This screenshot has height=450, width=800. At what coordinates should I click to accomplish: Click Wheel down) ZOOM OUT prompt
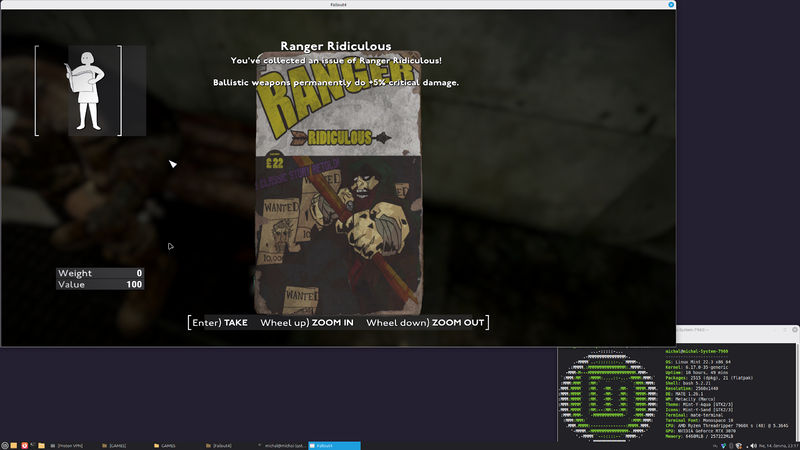tap(425, 322)
